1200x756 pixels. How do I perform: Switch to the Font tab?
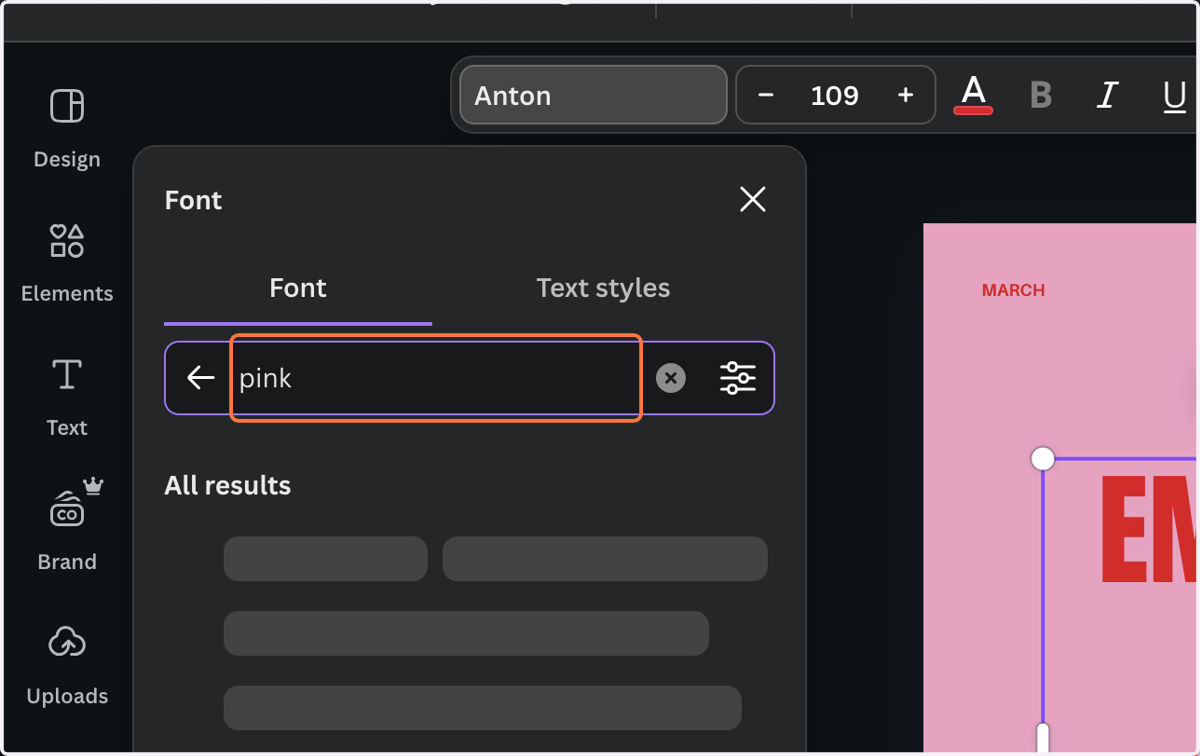pos(298,288)
